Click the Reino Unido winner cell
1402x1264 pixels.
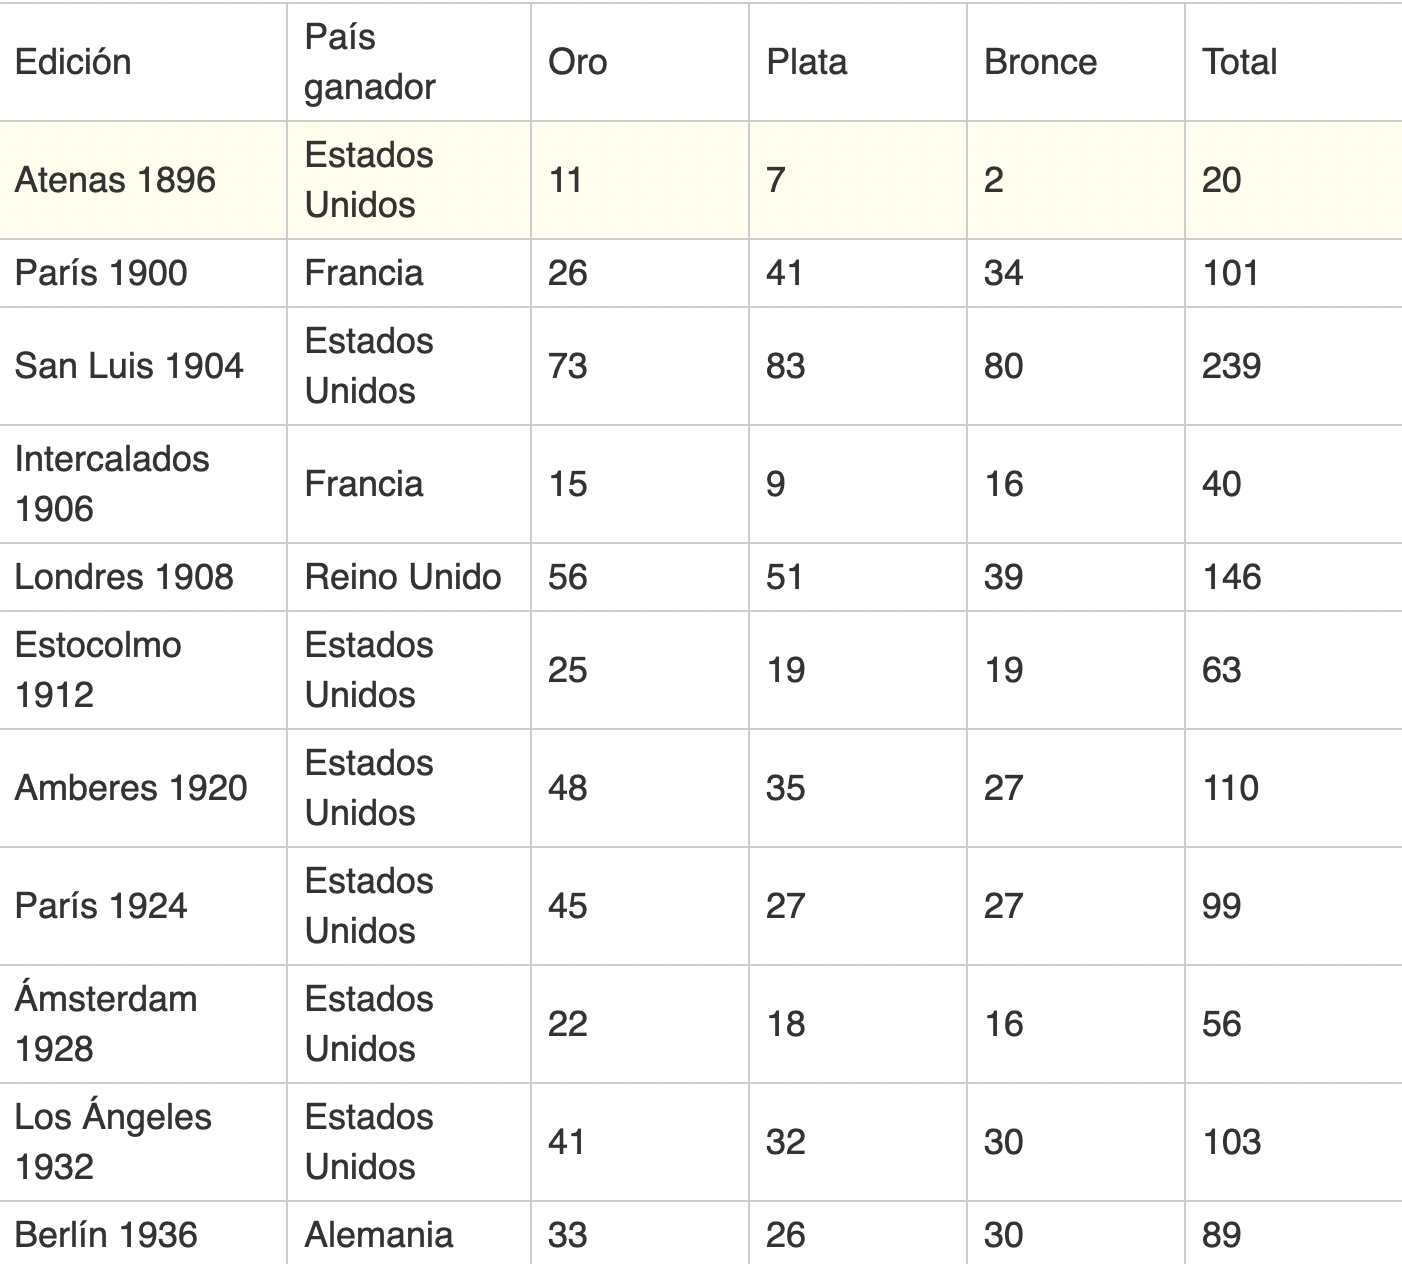click(x=409, y=577)
